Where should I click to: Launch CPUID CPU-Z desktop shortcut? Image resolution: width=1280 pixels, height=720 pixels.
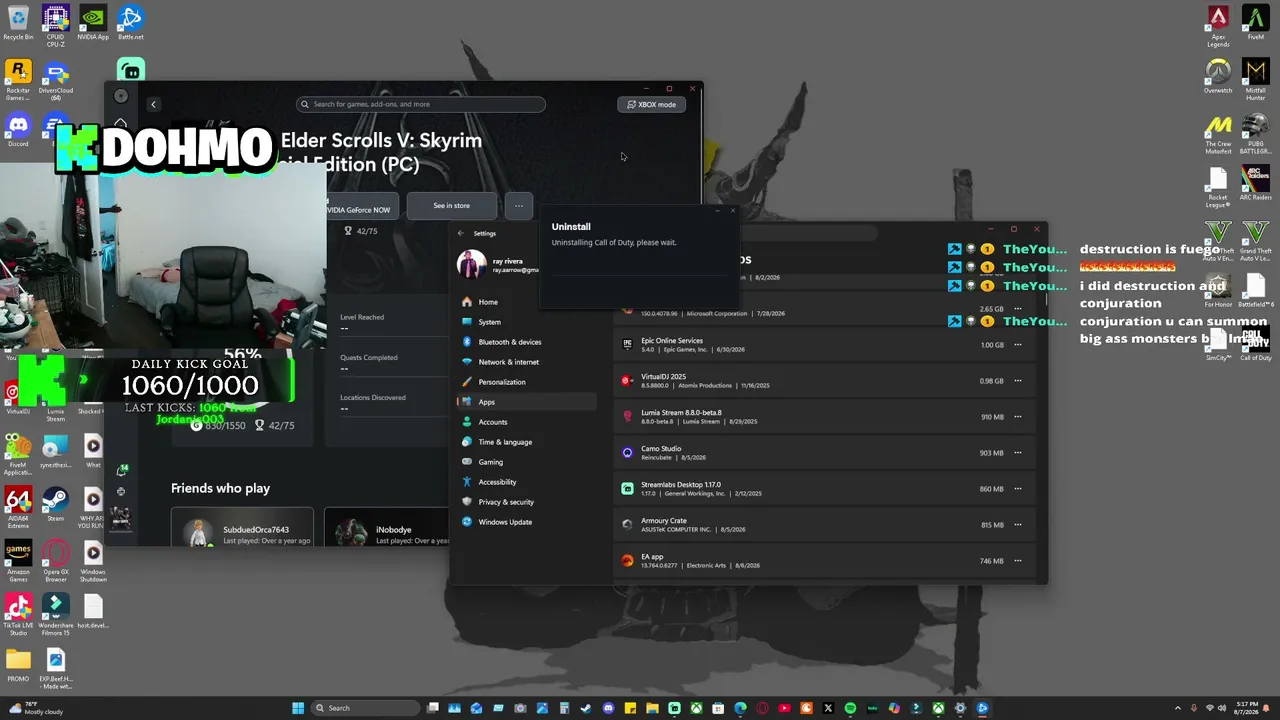55,26
